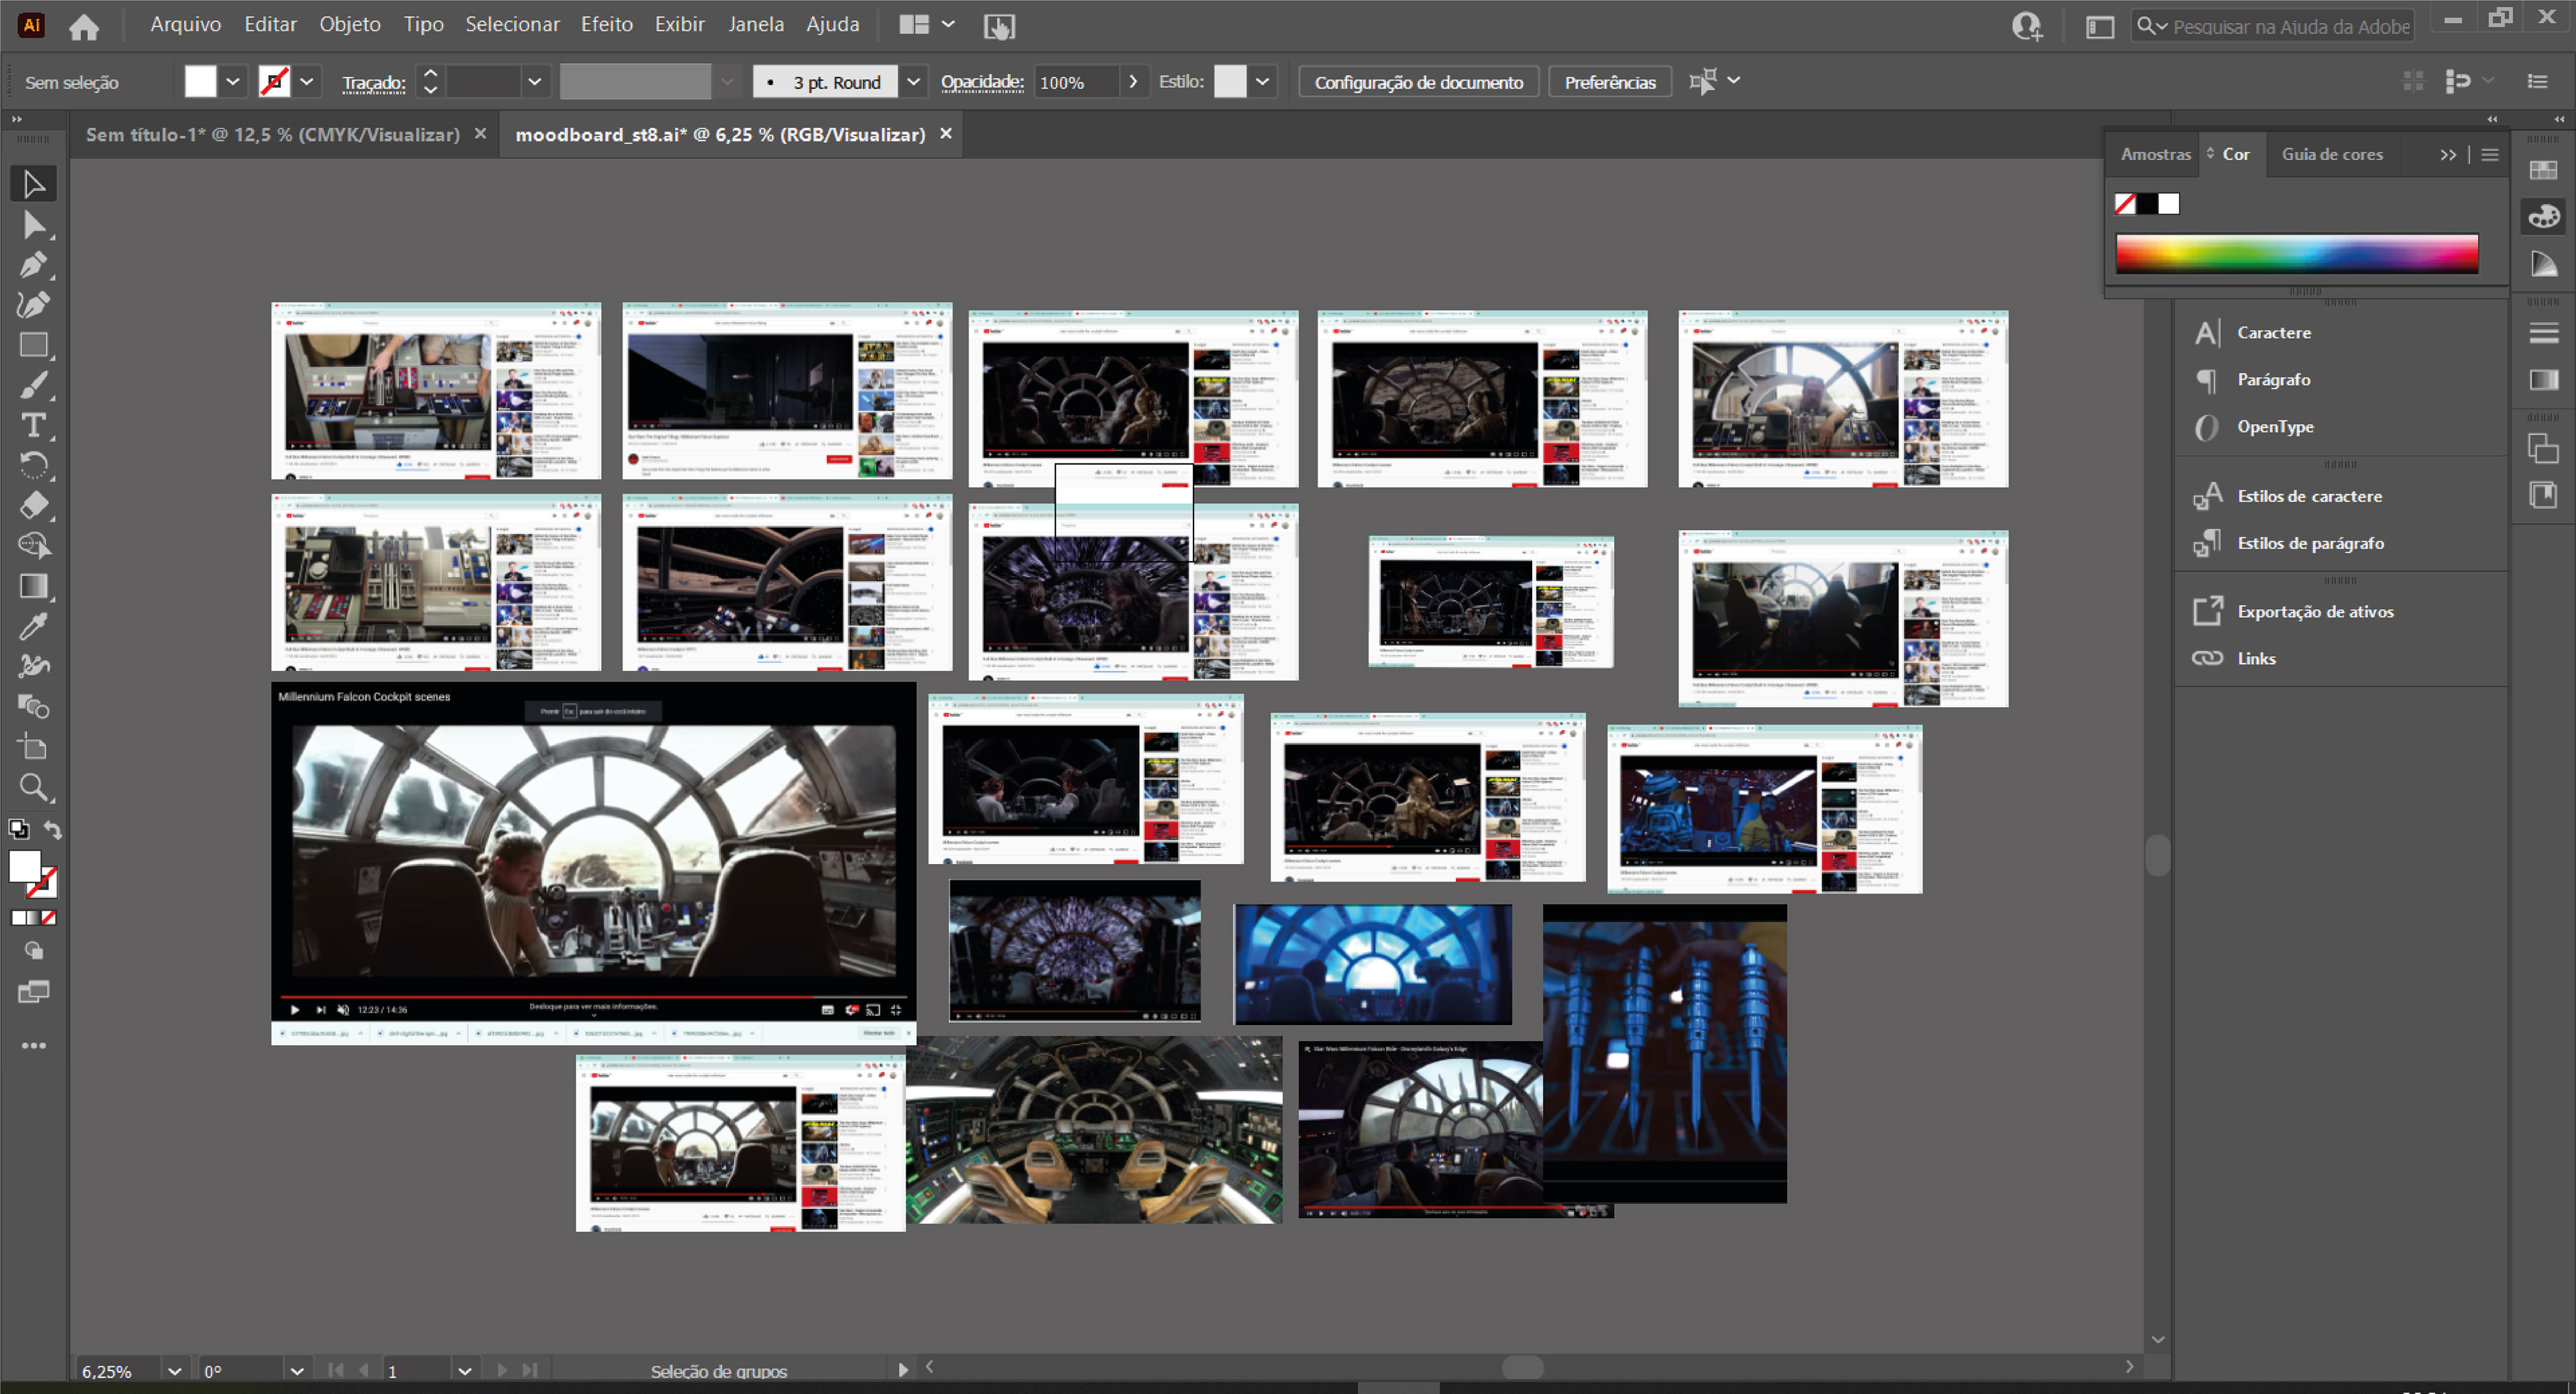The width and height of the screenshot is (2576, 1394).
Task: Open the Efeito menu
Action: (x=606, y=24)
